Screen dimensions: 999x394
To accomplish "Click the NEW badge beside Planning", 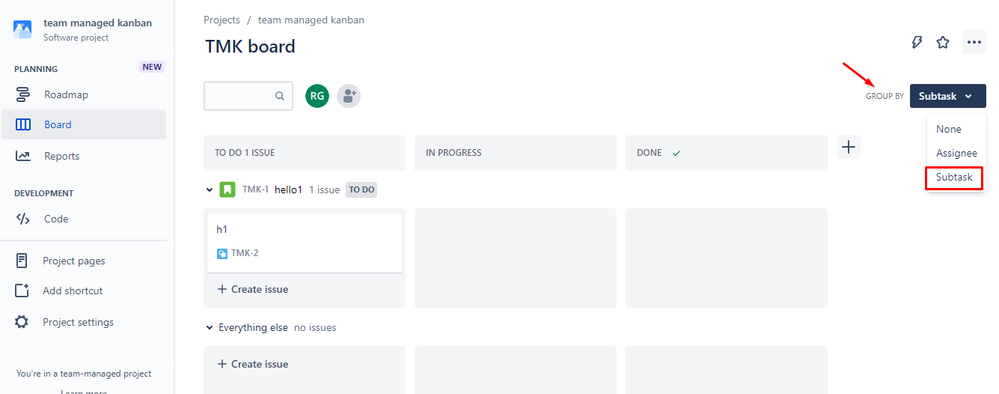I will pos(152,67).
